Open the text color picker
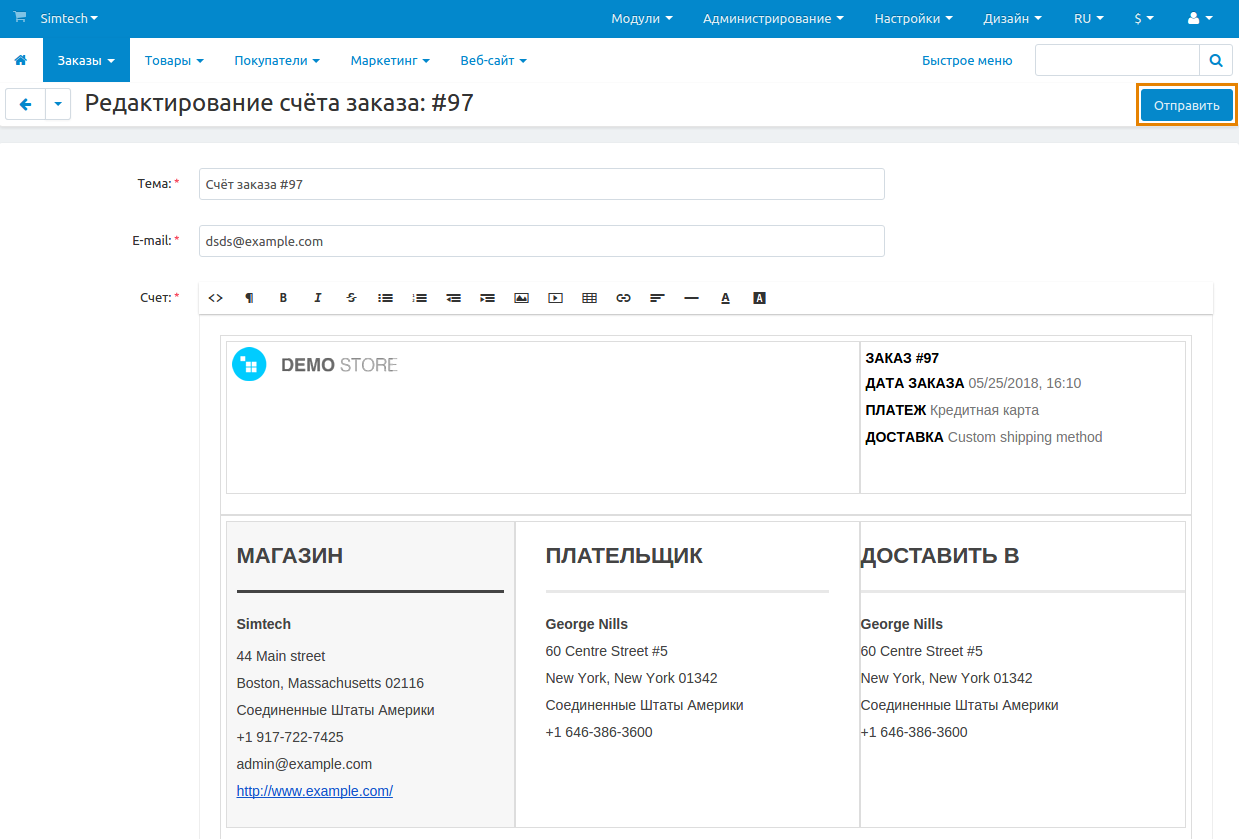This screenshot has height=839, width=1239. (x=725, y=298)
